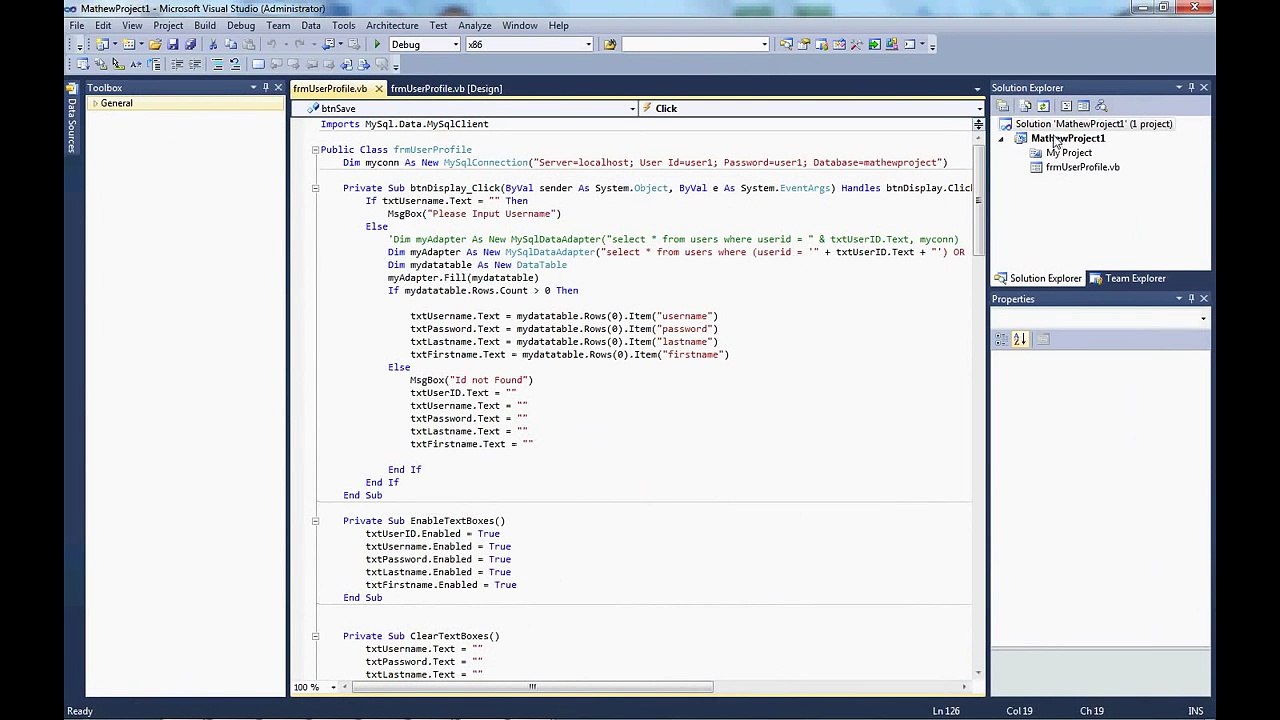Click the Save icon in the toolbar
This screenshot has width=1280, height=720.
pos(173,44)
